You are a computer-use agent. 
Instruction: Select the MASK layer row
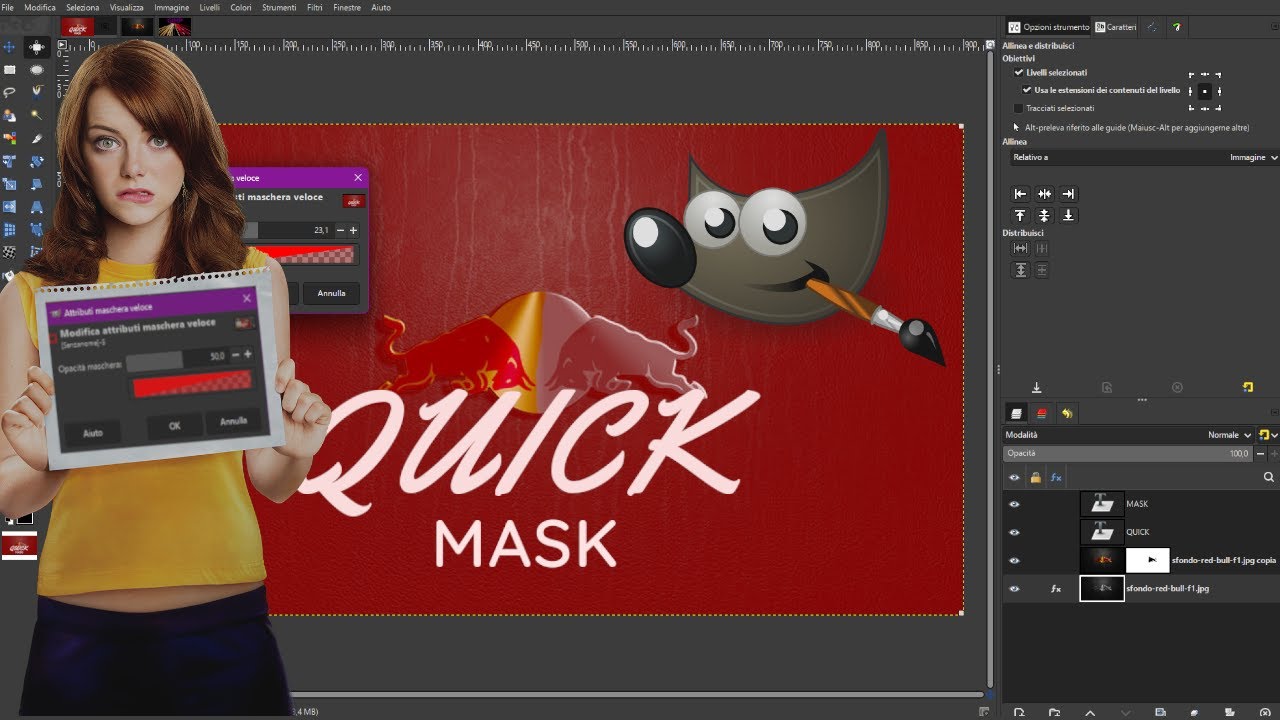point(1141,504)
